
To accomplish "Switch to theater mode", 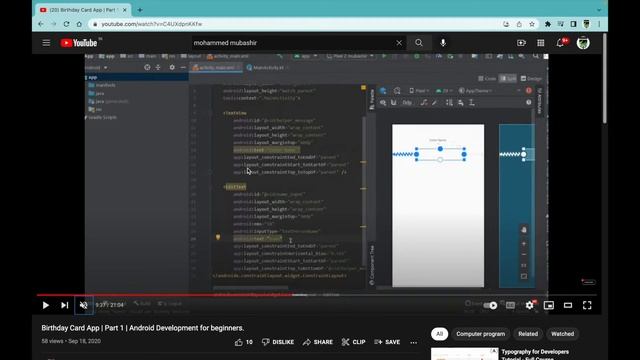I will 568,305.
